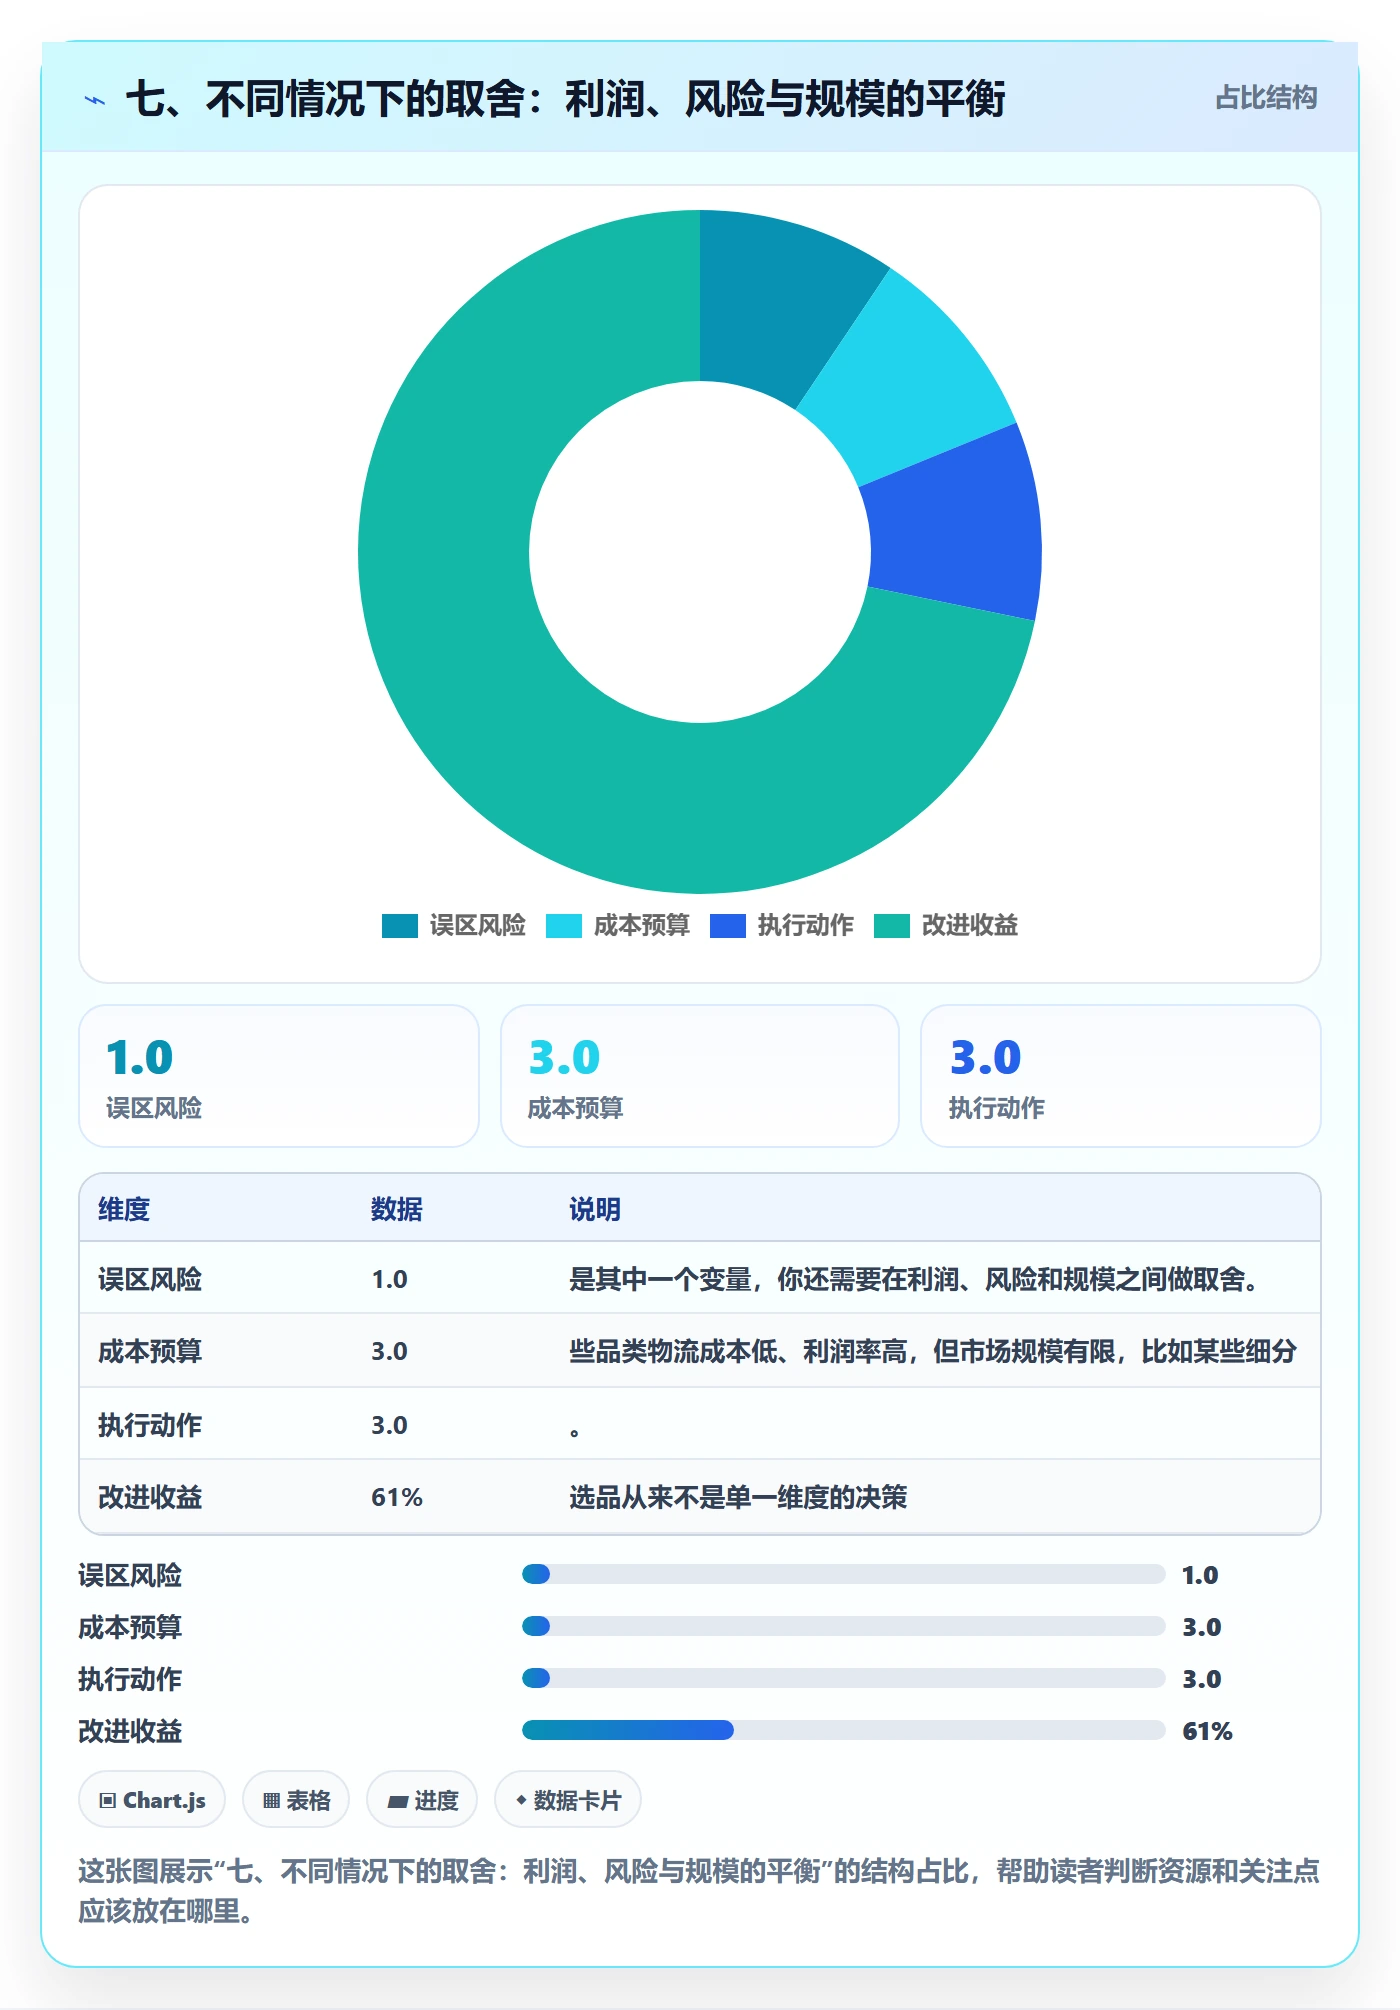The width and height of the screenshot is (1400, 2010).
Task: Click the 选品从来不是单一维度的决策 description cell
Action: [x=738, y=1497]
